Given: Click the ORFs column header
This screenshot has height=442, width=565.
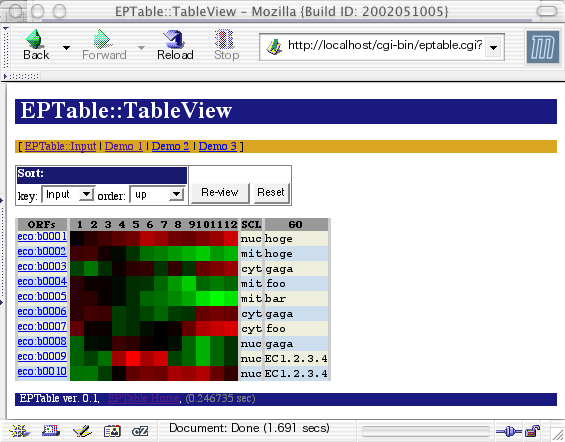Looking at the screenshot, I should 42,224.
